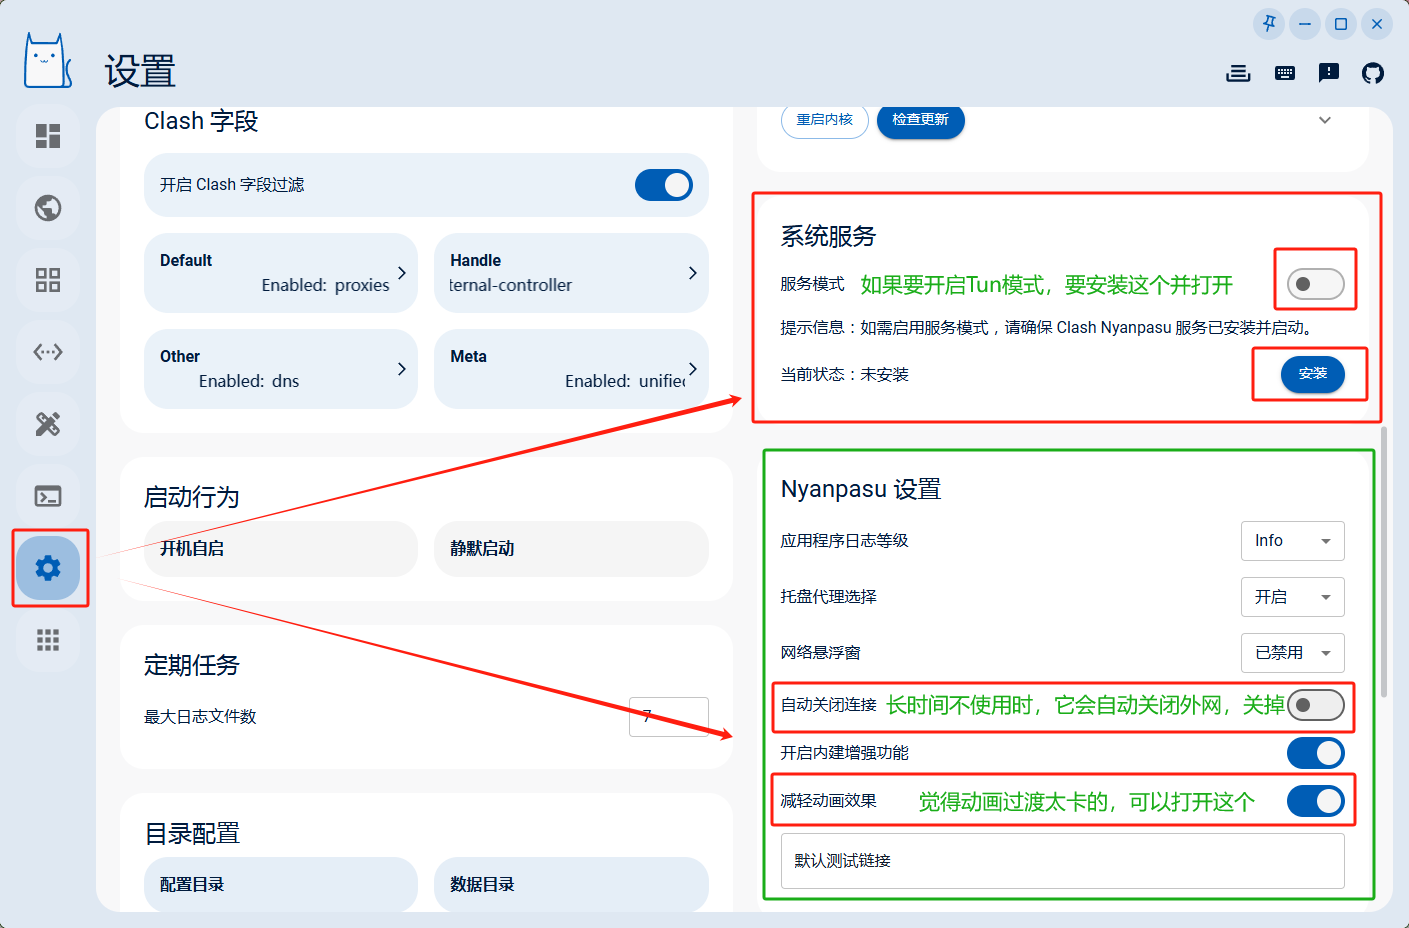Screen dimensions: 1409x928
Task: Enable the 服务模式 switch
Action: 1315,284
